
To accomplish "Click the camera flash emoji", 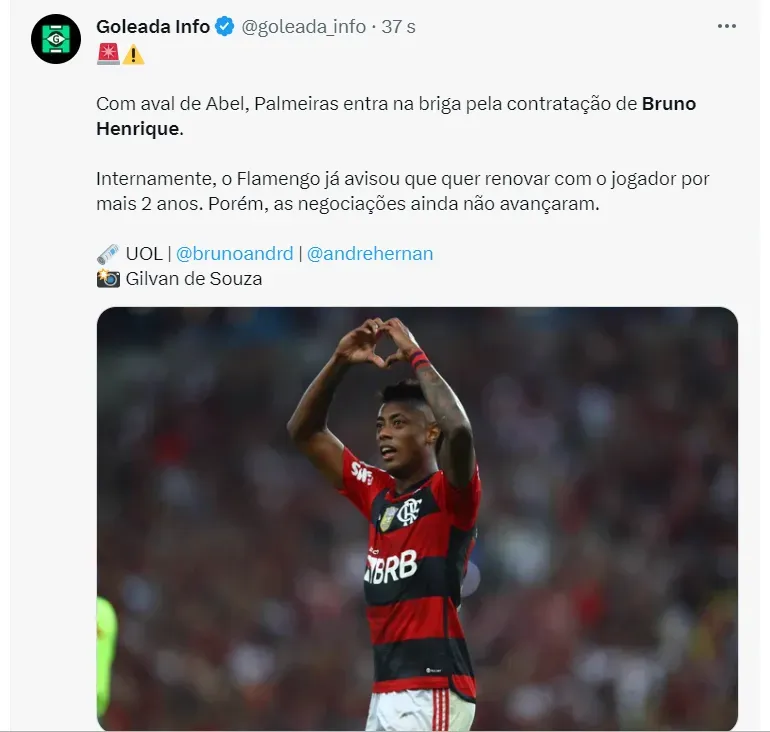I will click(108, 278).
